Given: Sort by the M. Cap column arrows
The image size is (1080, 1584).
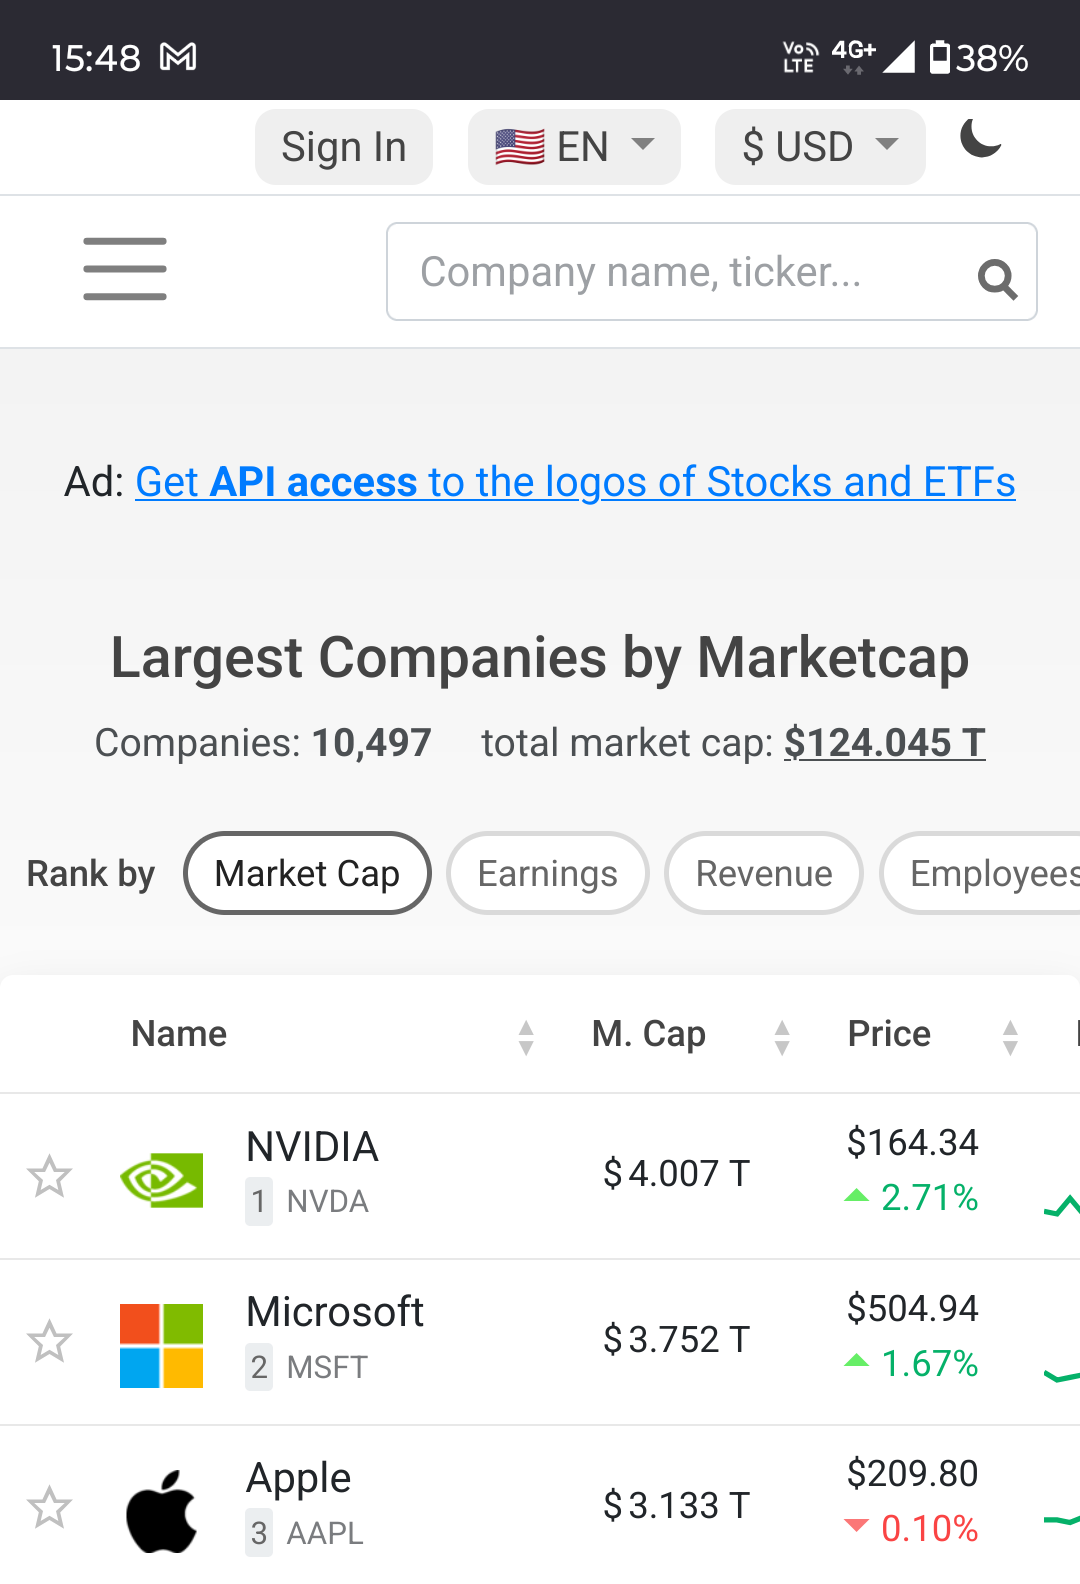Looking at the screenshot, I should pos(782,1037).
